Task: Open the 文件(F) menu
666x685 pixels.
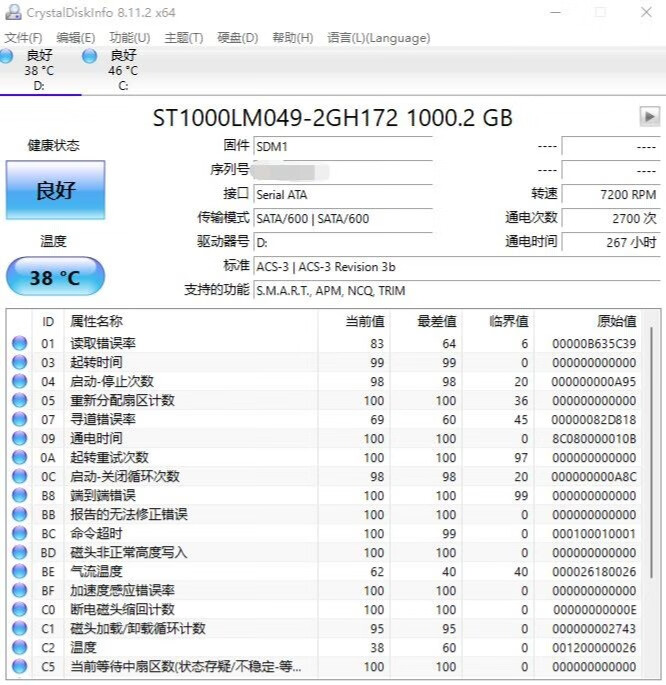Action: [24, 38]
